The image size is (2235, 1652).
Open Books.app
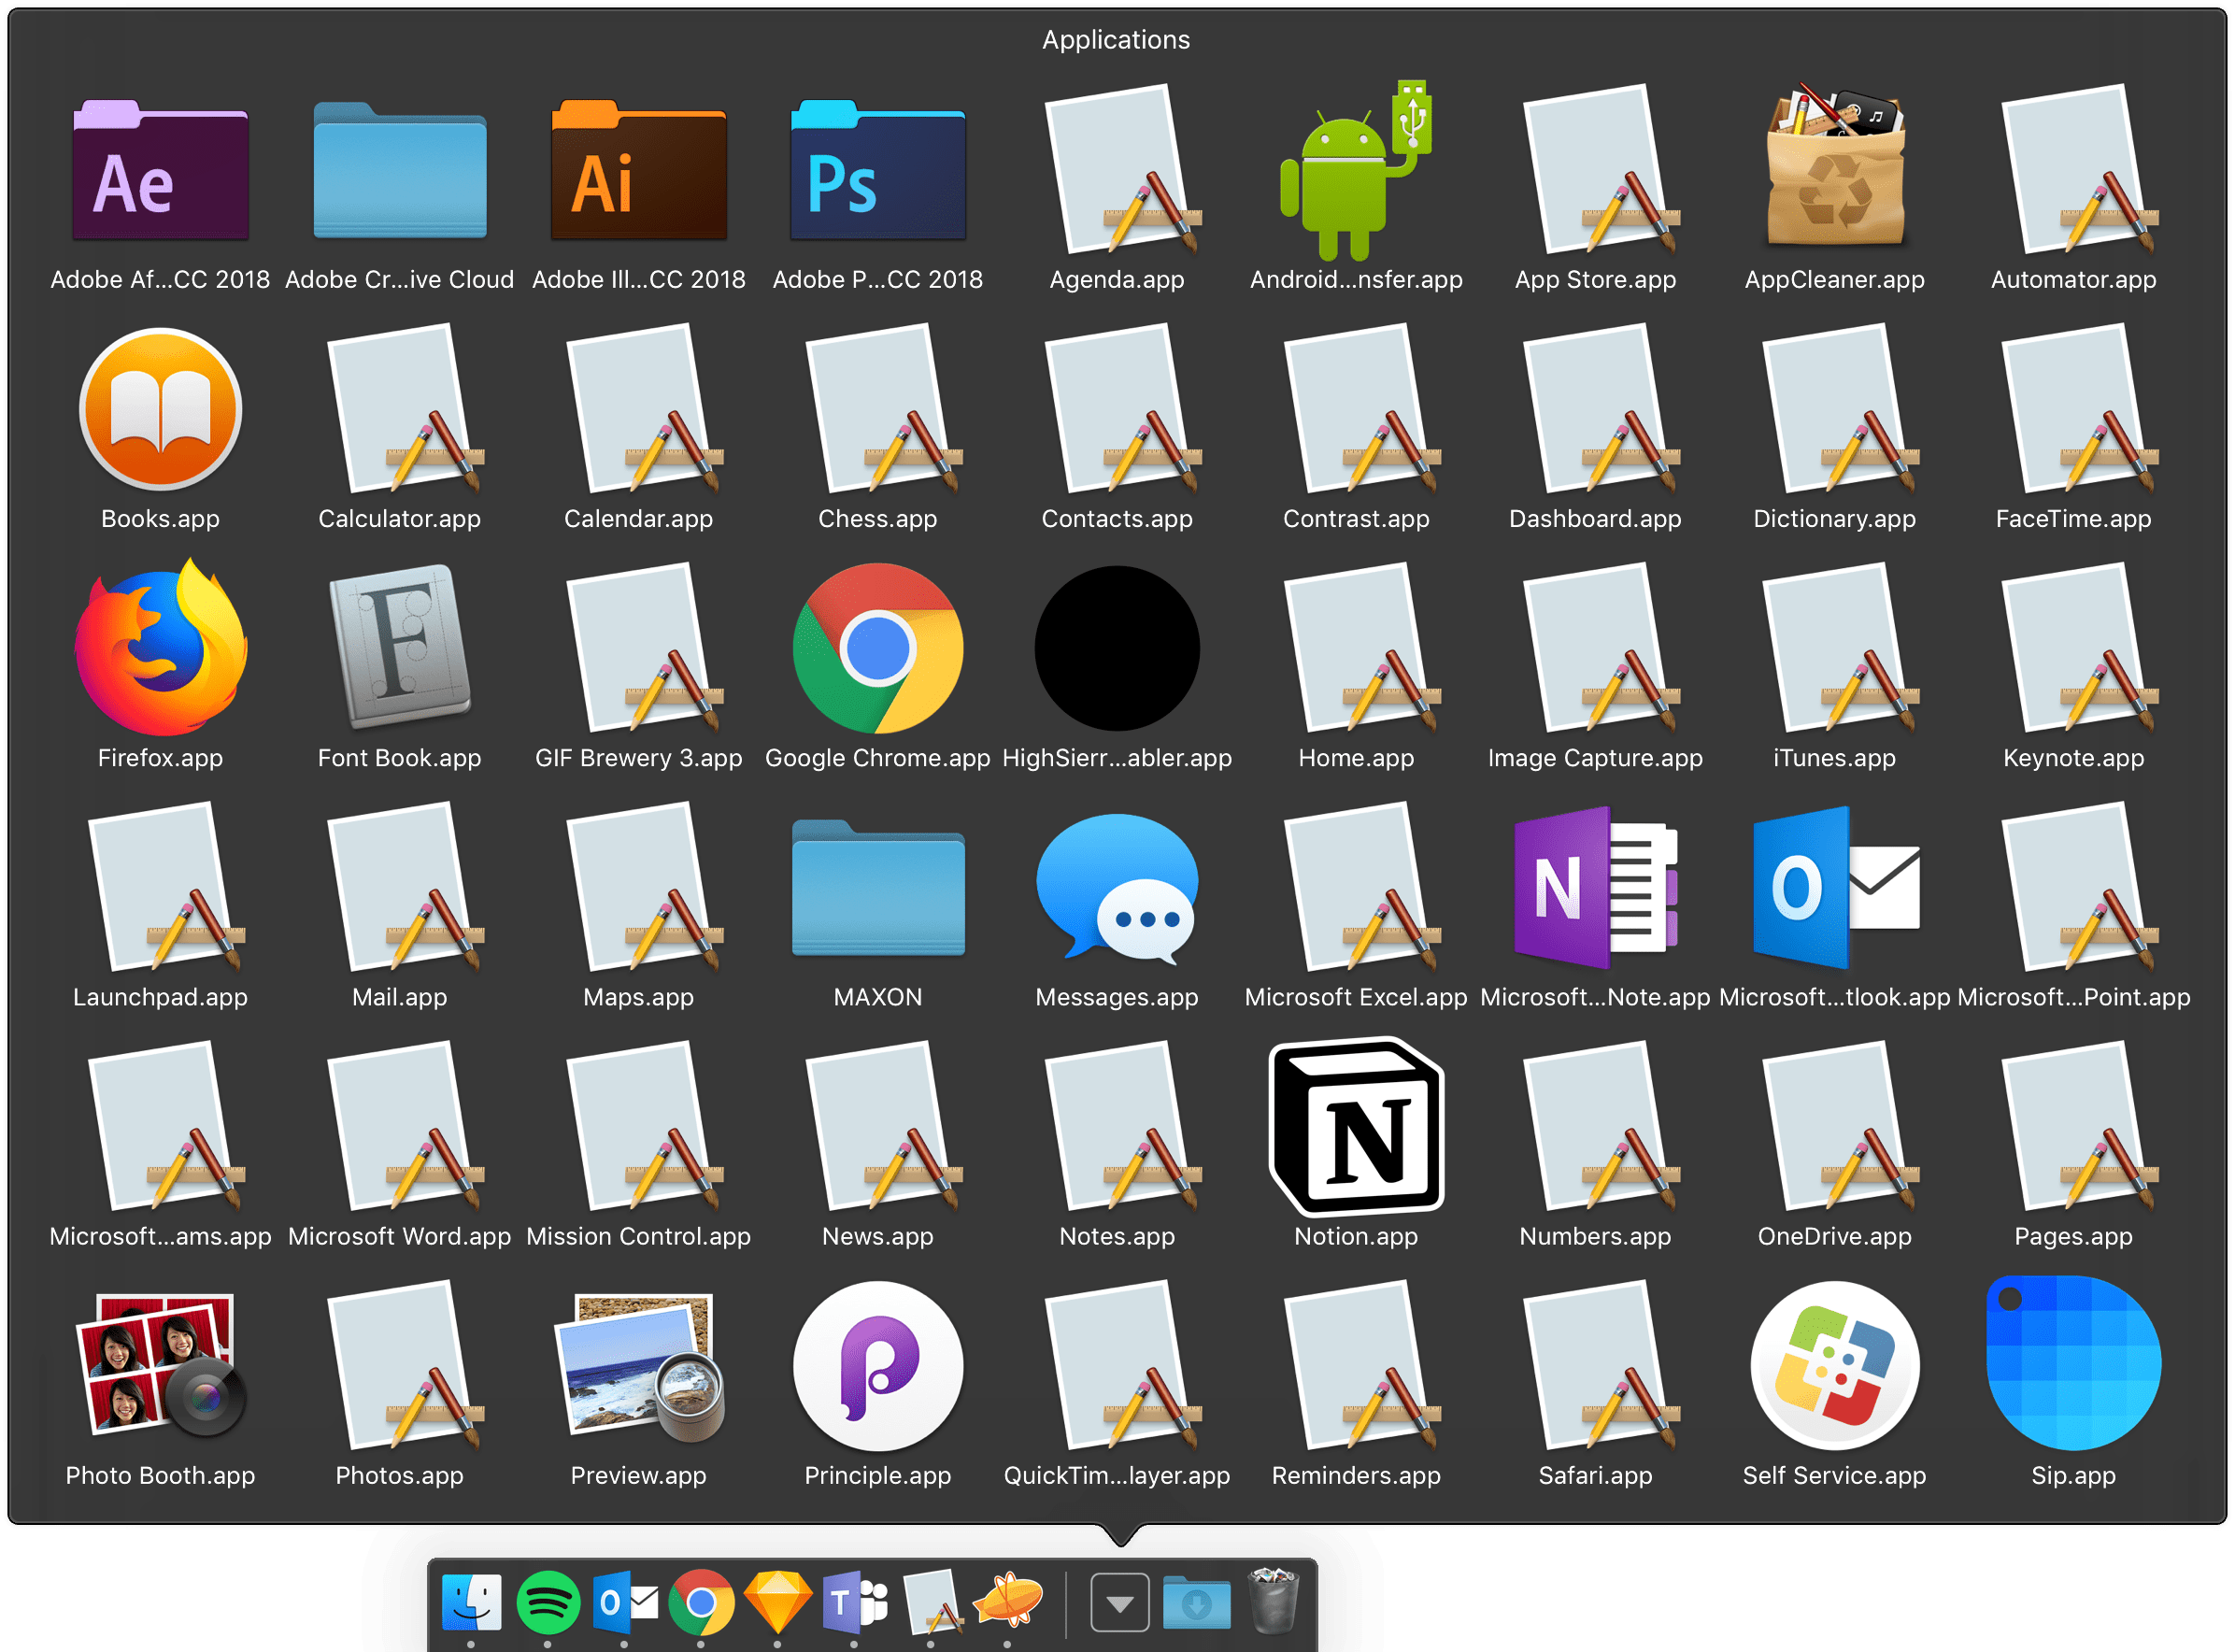tap(160, 410)
